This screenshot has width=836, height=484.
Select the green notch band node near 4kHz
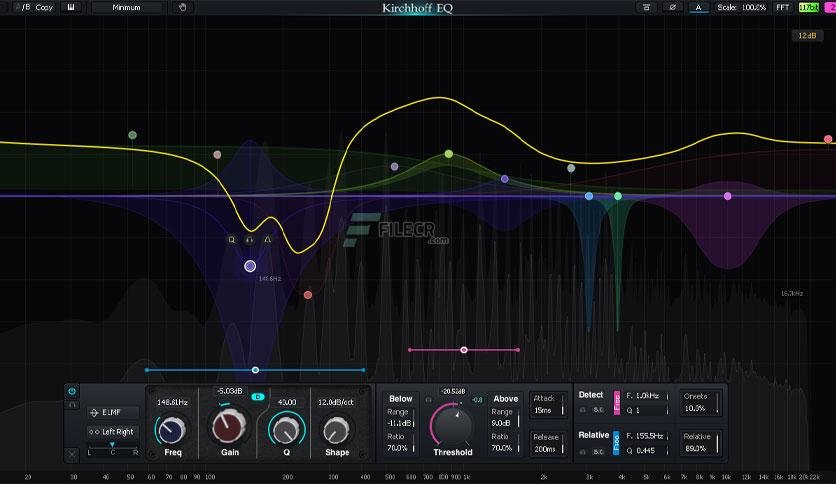618,196
